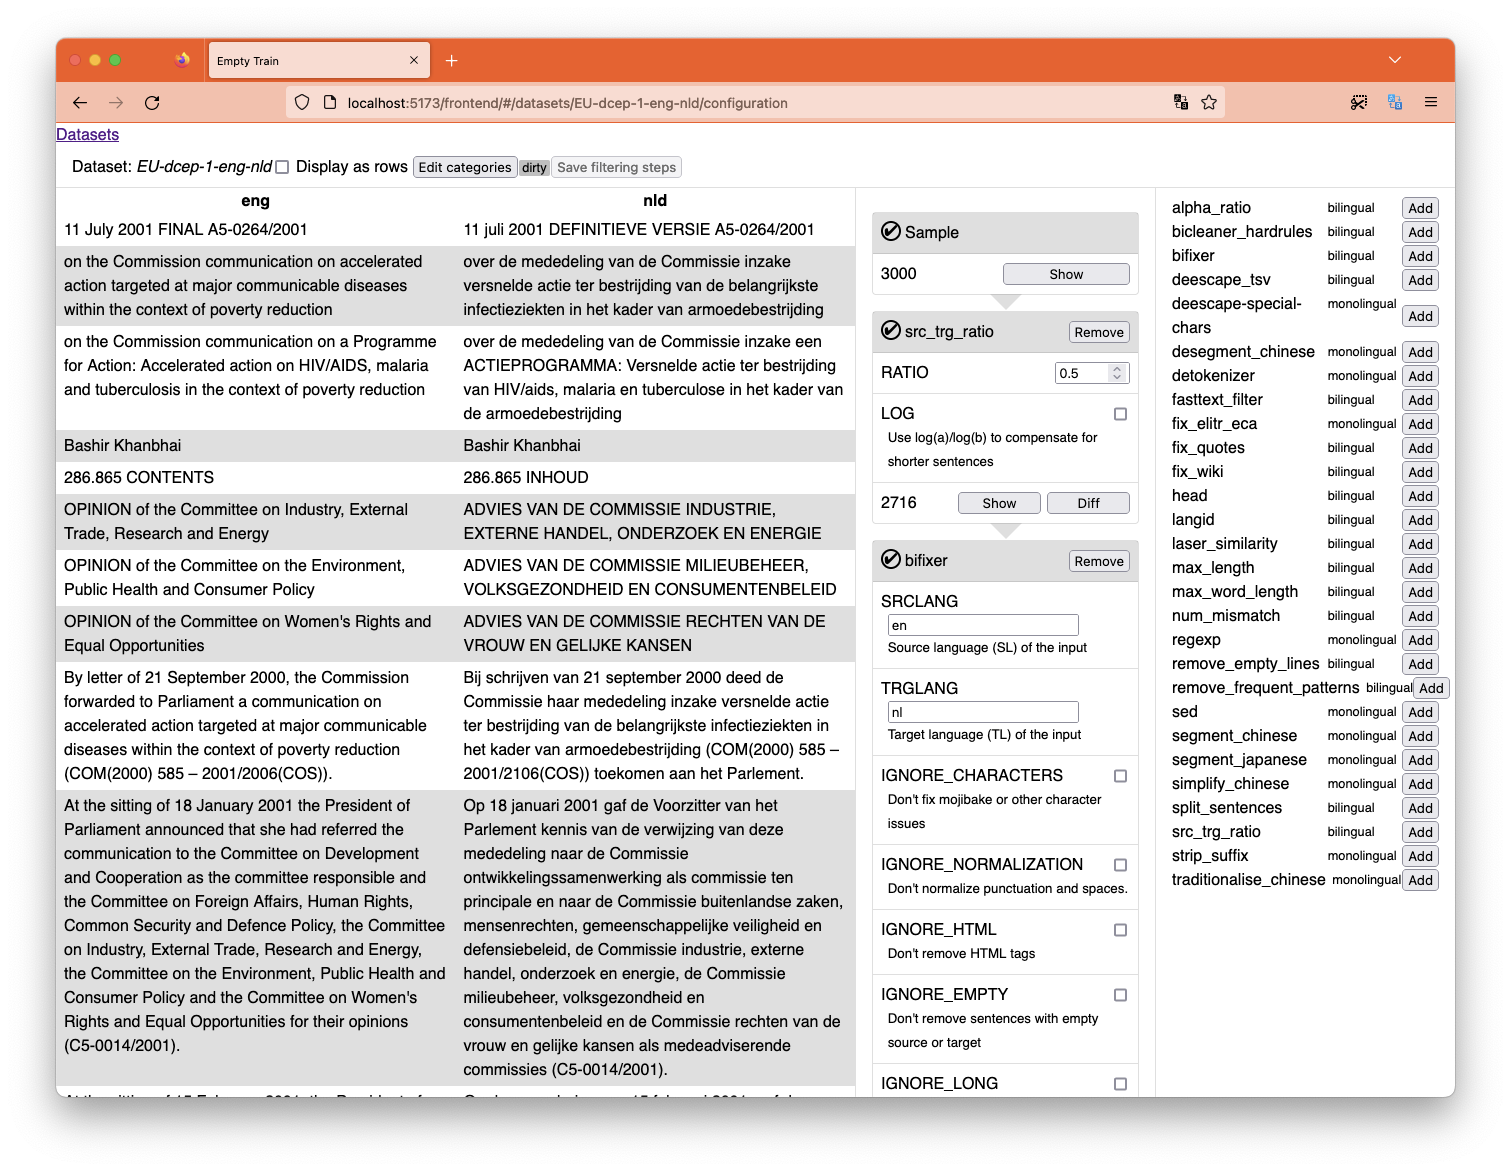
Task: Open the translation extension icon in the toolbar
Action: coord(1395,102)
